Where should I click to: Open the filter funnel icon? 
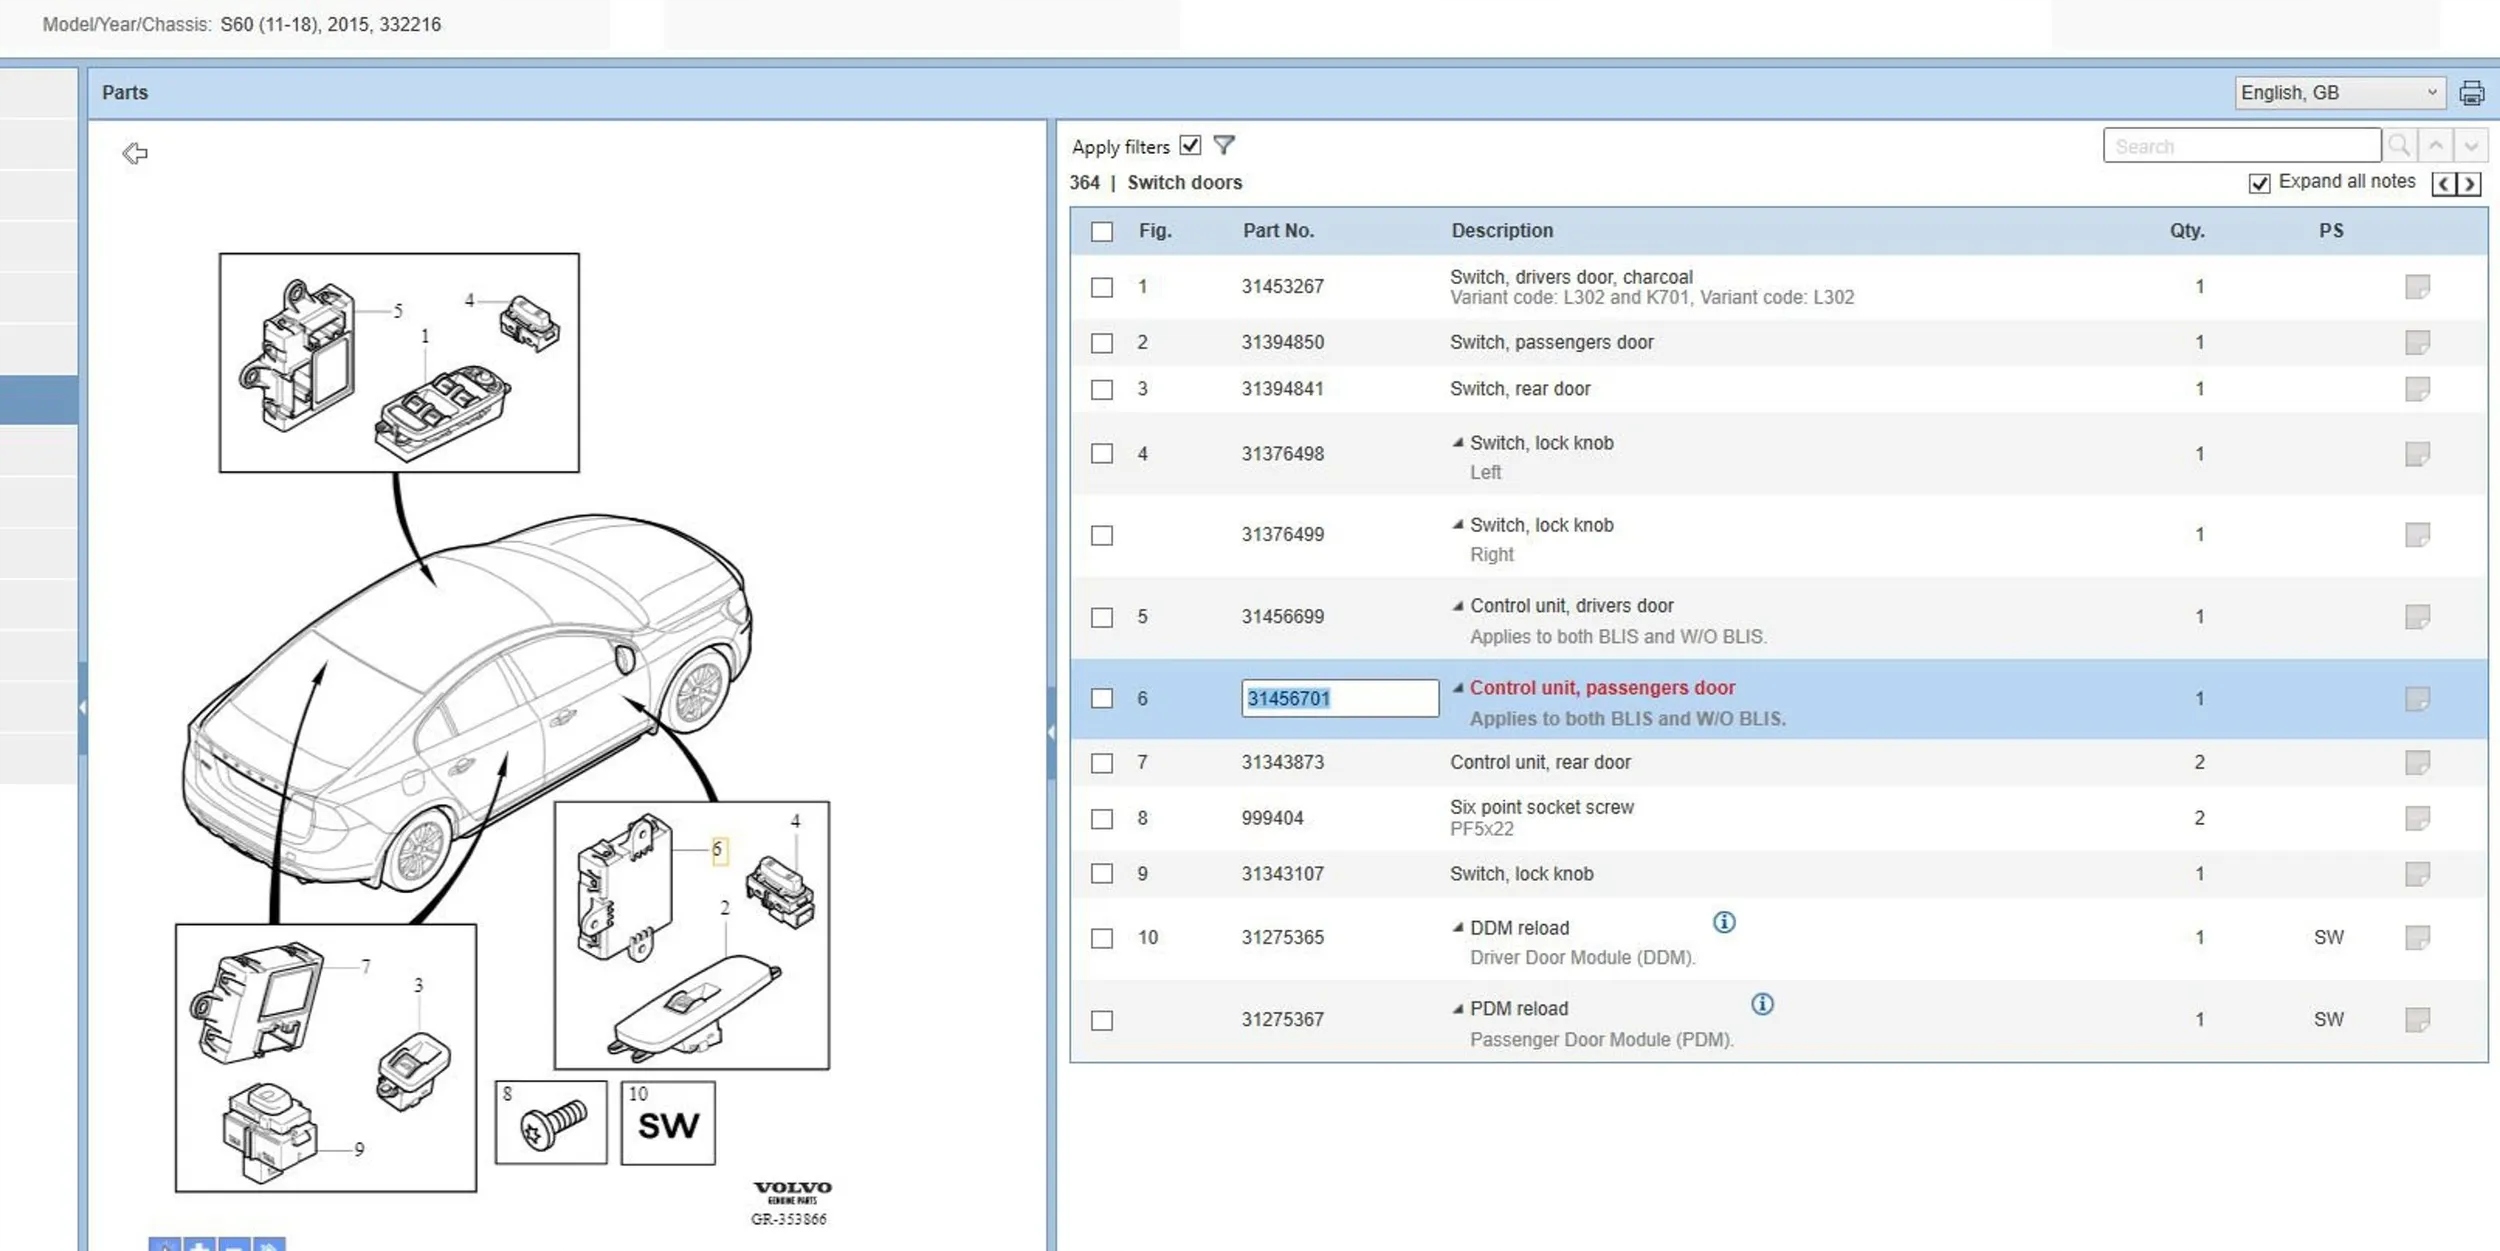[1224, 146]
